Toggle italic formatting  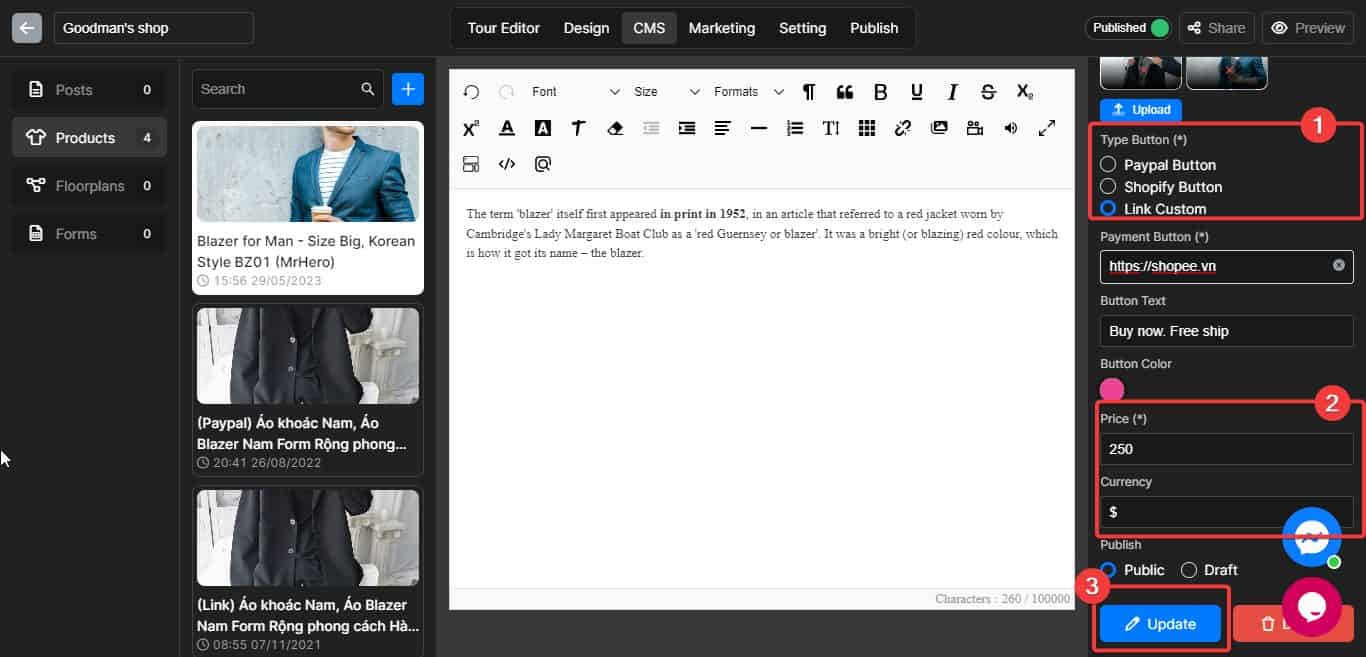click(953, 92)
